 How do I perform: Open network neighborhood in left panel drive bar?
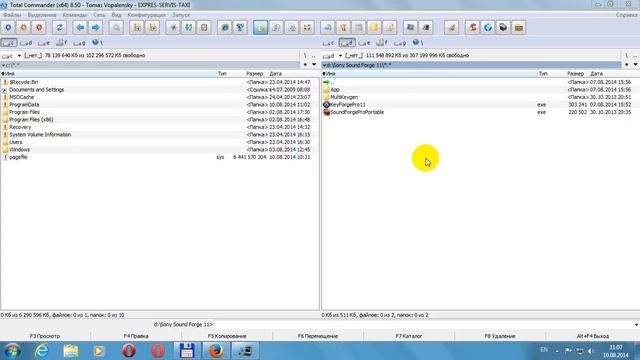point(97,42)
